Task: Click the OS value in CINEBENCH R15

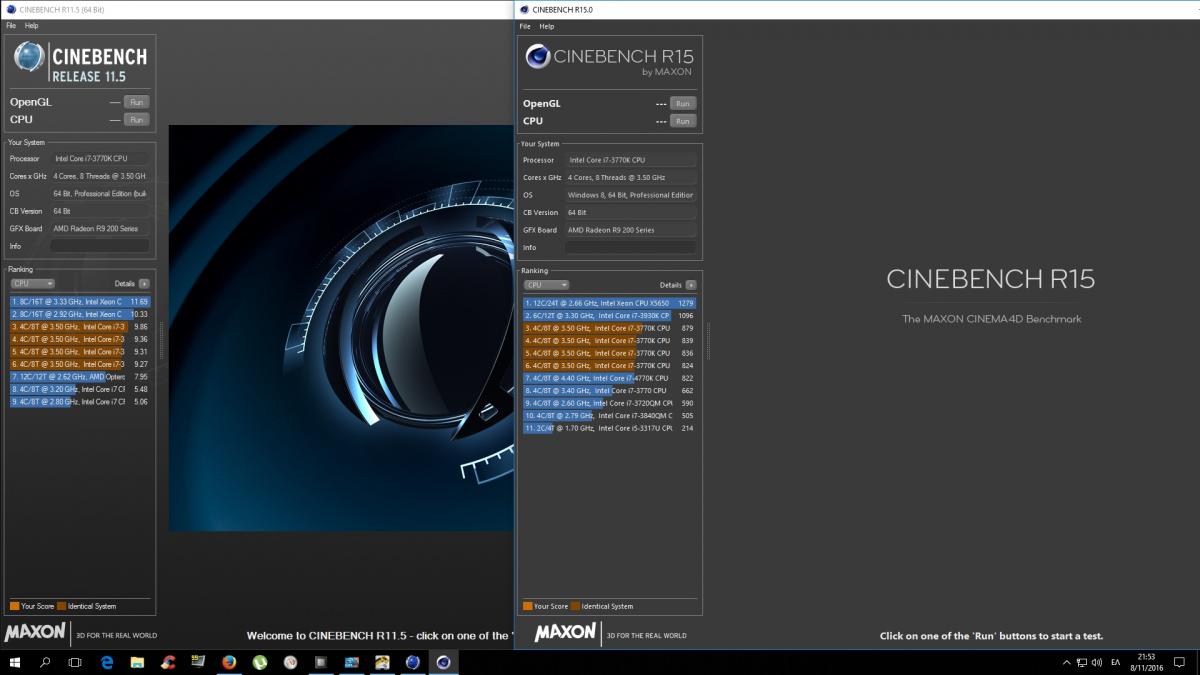Action: pos(630,195)
